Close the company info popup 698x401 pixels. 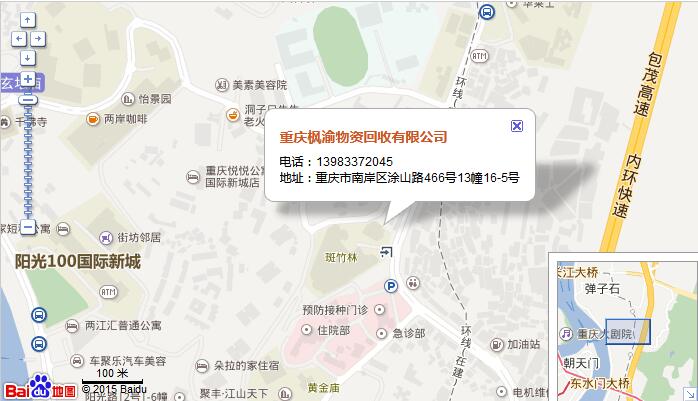point(516,126)
